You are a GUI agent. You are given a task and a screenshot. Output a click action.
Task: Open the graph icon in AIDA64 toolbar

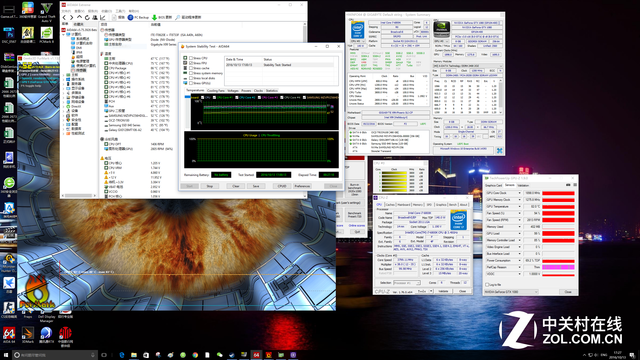point(102,18)
